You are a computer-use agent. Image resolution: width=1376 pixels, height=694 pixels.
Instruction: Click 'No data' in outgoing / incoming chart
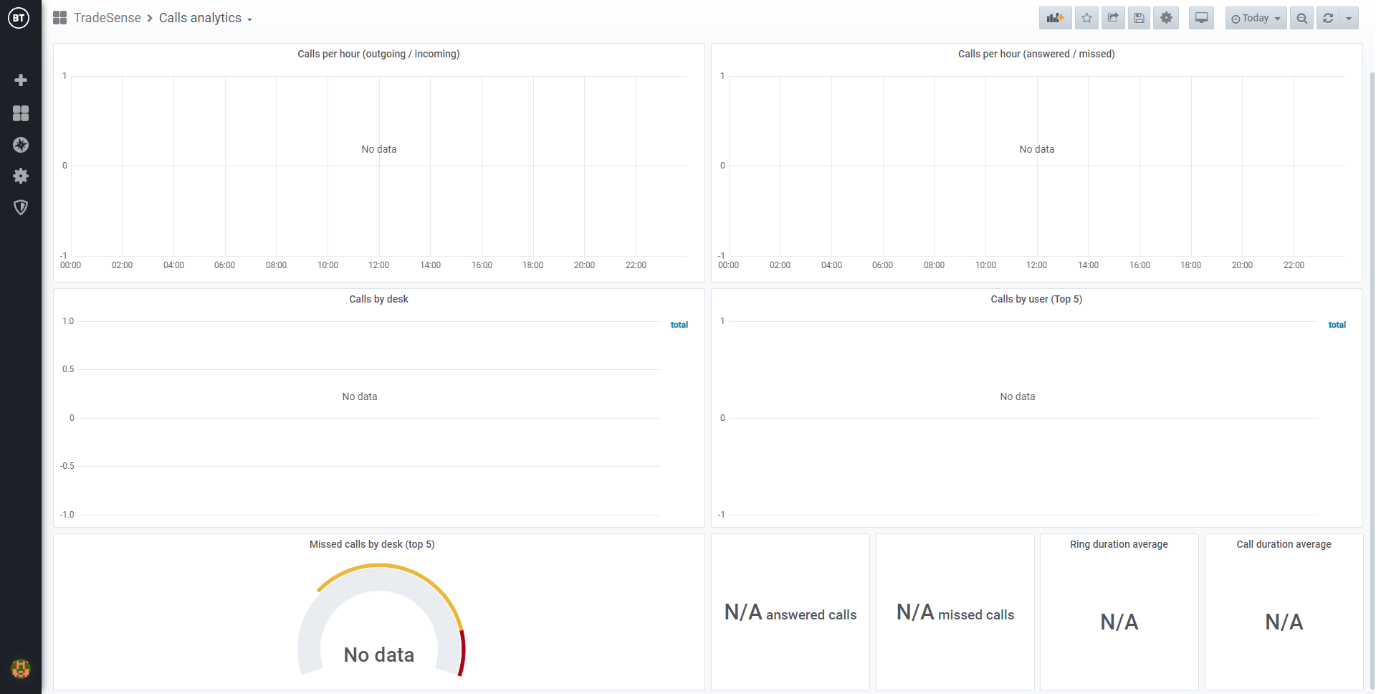[x=379, y=149]
